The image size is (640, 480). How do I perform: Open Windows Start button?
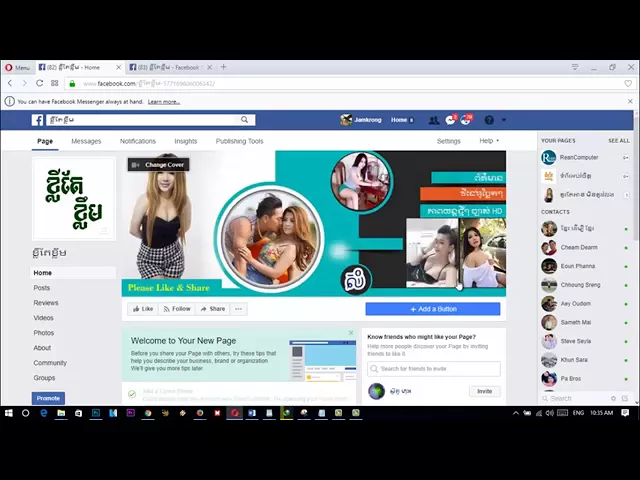click(x=9, y=413)
